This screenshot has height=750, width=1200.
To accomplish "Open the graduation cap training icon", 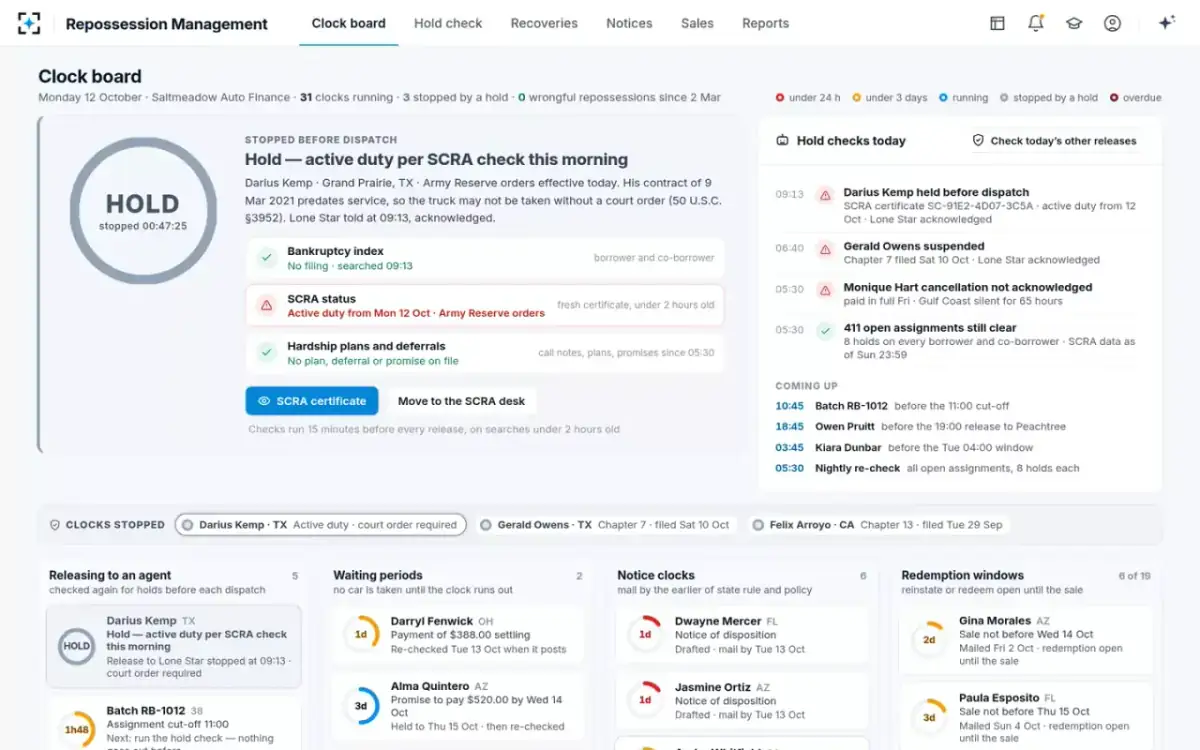I will [x=1074, y=23].
